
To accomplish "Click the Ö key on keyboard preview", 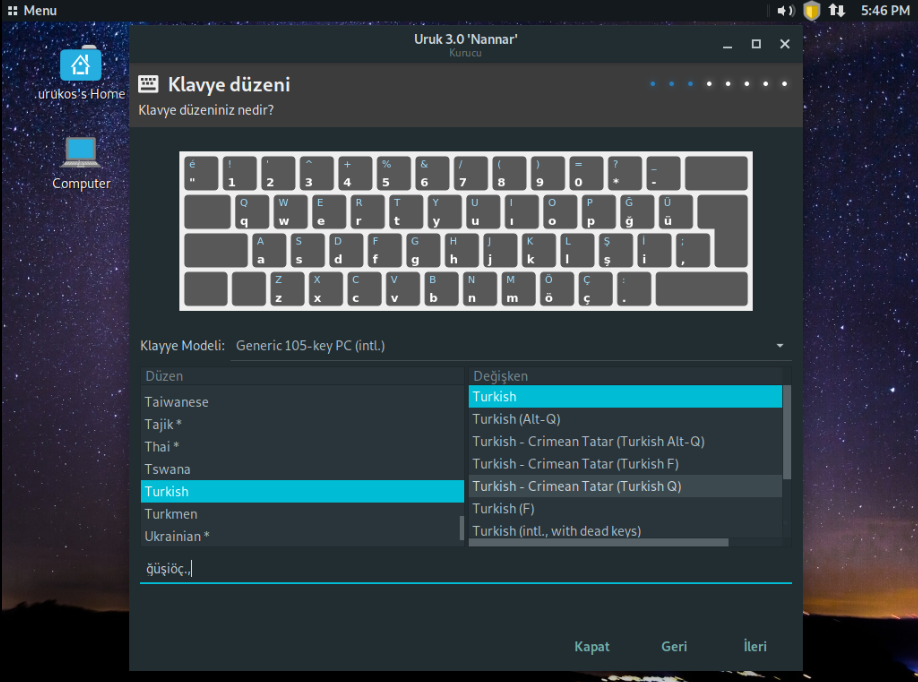I will [x=556, y=289].
